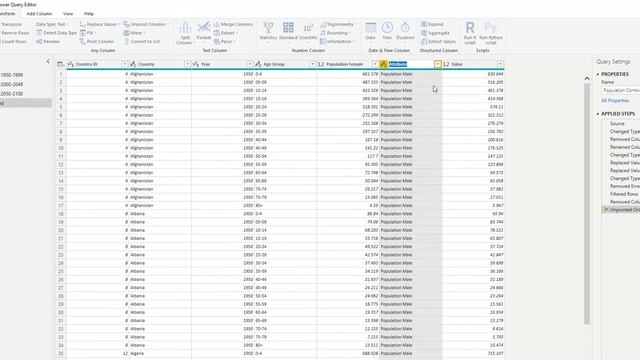Select the Removed Errors applied step
Screen dimensions: 640x360
click(x=624, y=186)
